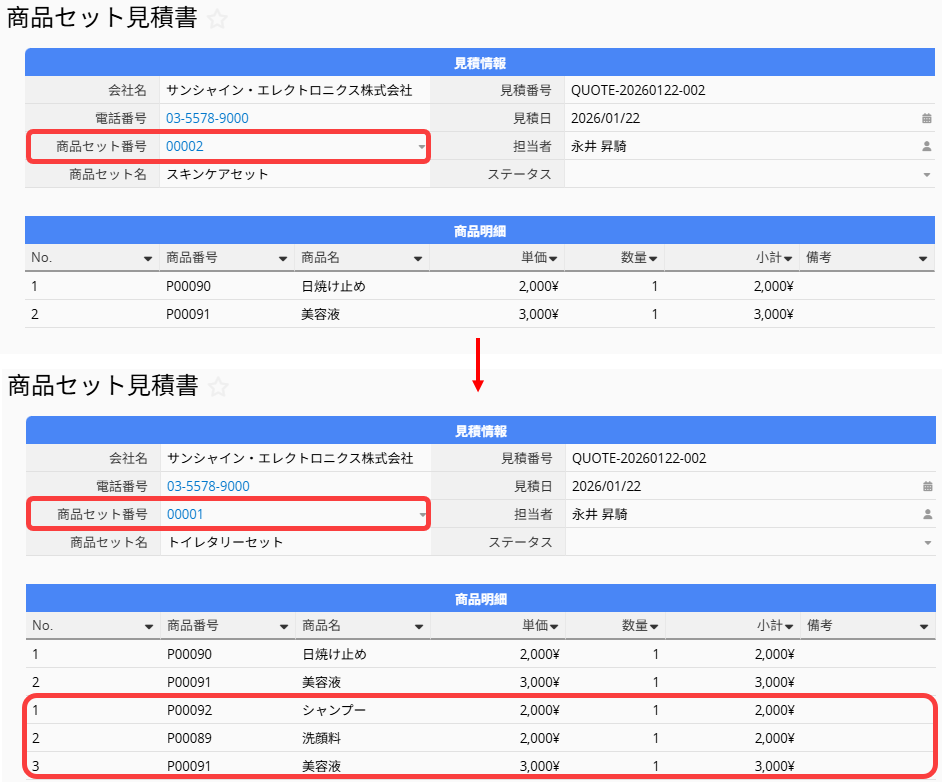The width and height of the screenshot is (942, 782).
Task: Click the favorite star in the スキンケアセット form title
Action: tap(217, 19)
